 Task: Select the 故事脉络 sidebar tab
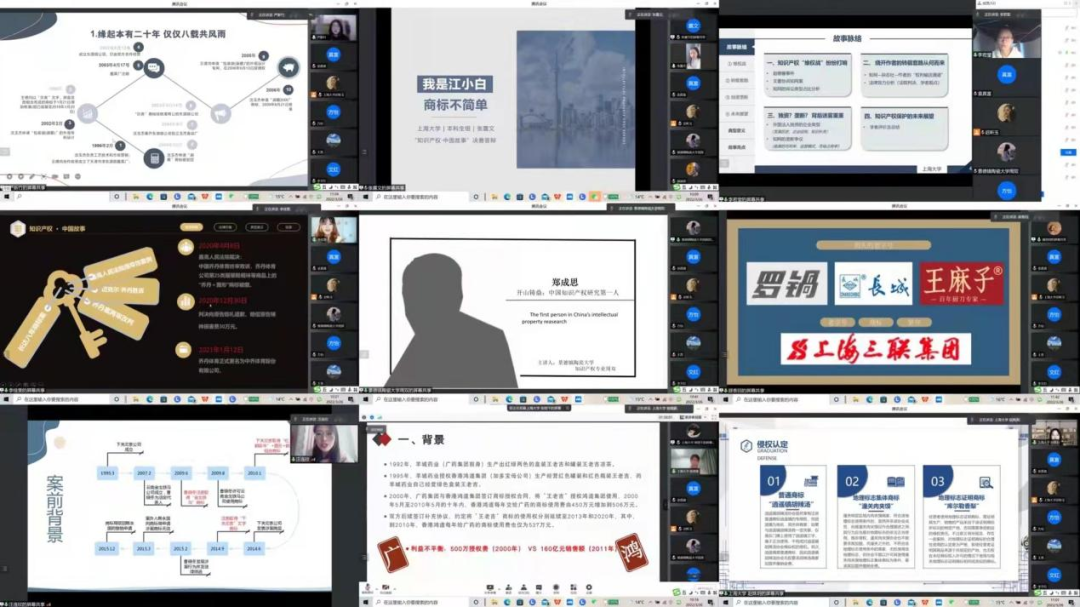tap(737, 45)
